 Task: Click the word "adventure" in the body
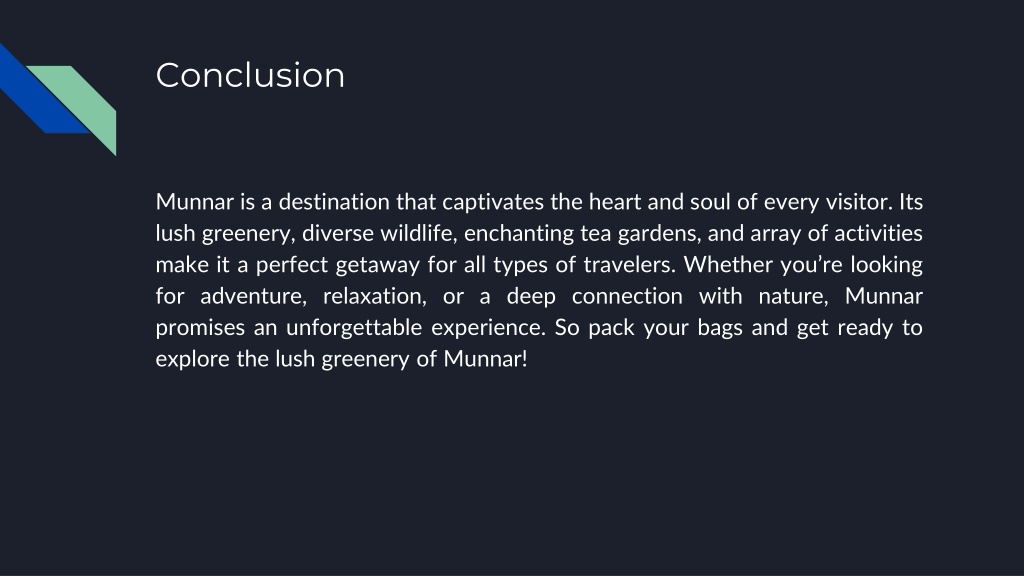[253, 296]
